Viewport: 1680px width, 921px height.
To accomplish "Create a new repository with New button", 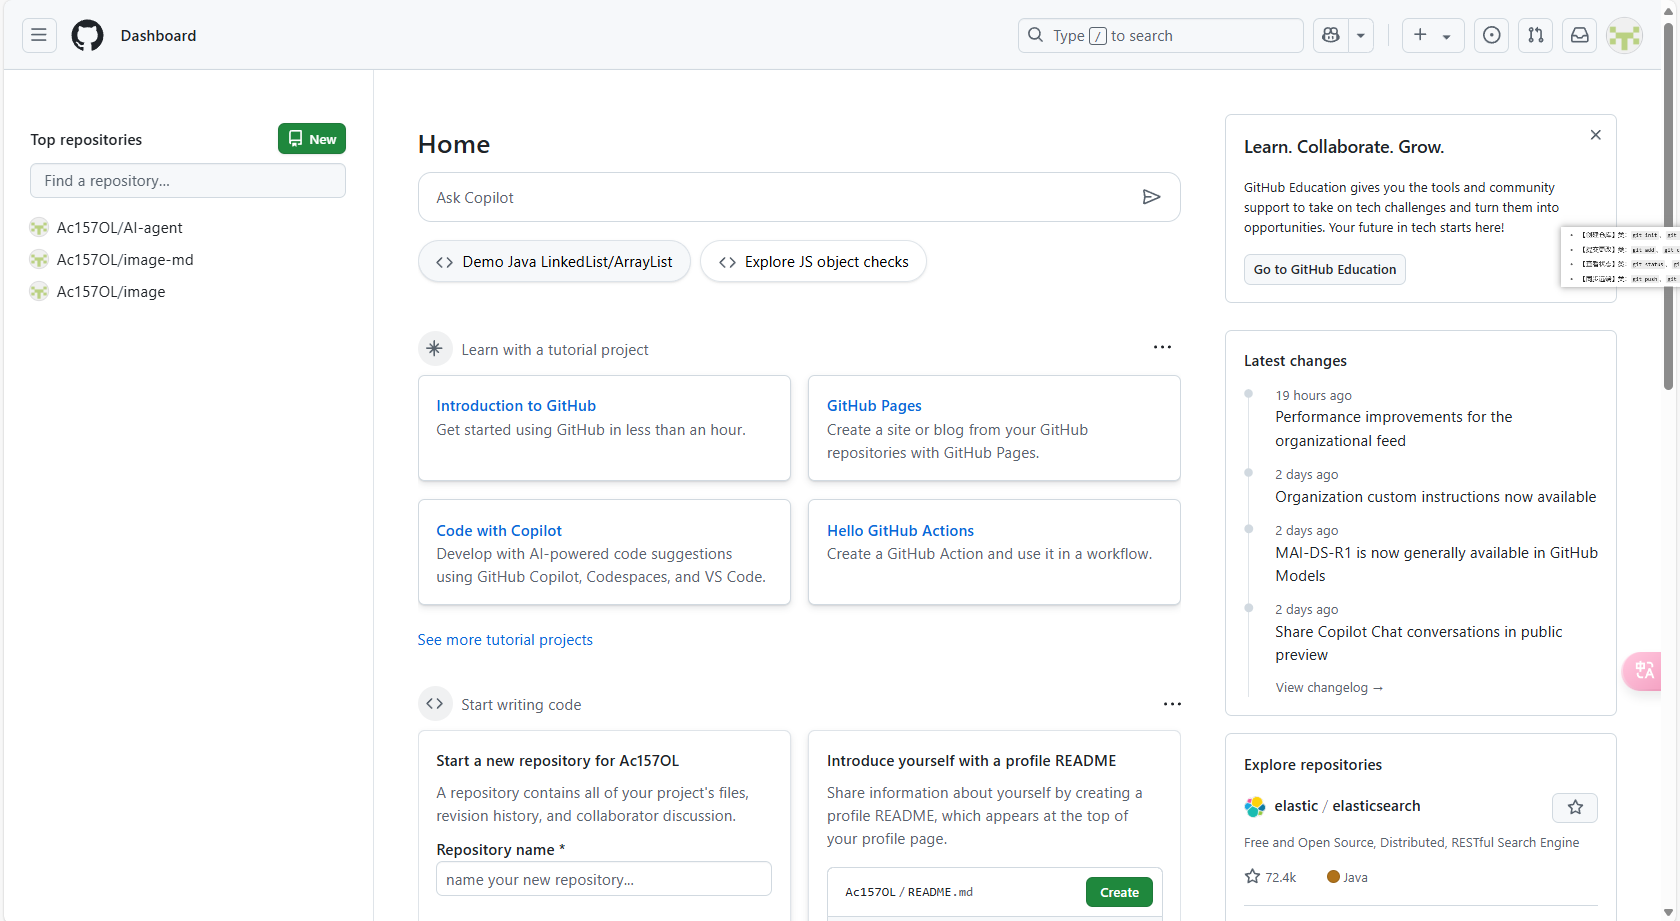I will 312,139.
